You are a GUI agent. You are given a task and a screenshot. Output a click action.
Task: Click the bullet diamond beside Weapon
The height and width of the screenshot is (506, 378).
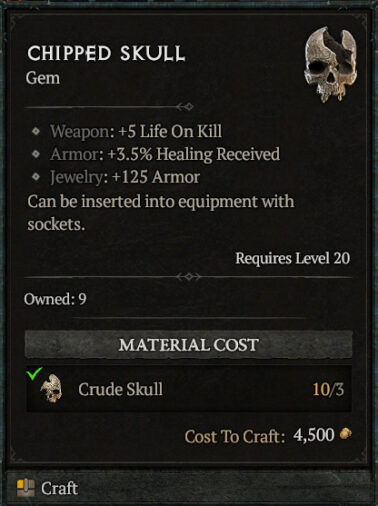tap(36, 131)
